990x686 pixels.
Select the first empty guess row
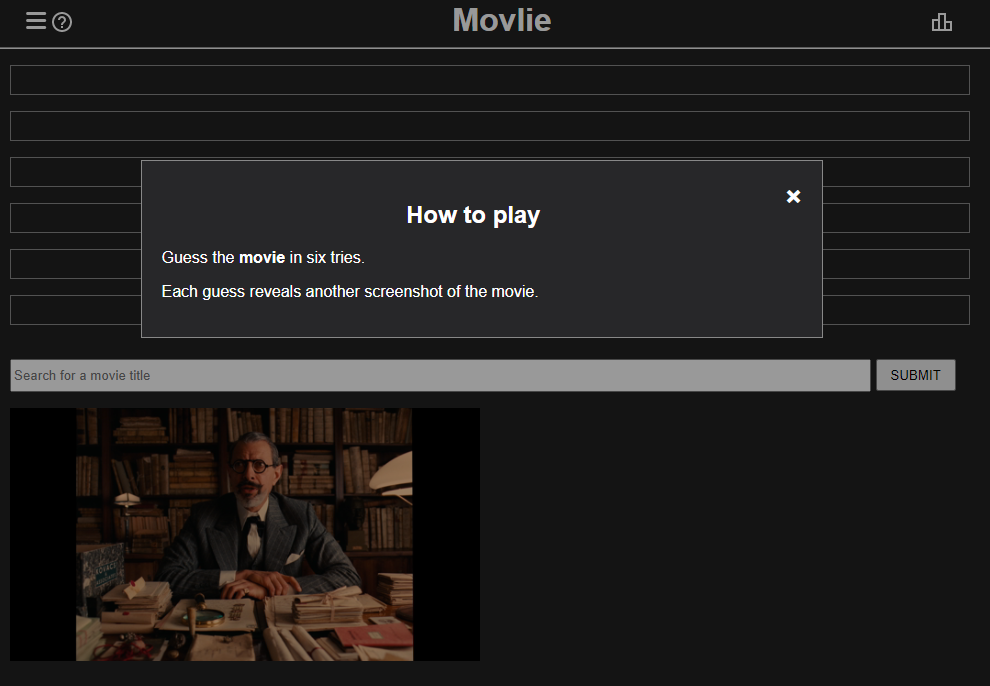490,80
